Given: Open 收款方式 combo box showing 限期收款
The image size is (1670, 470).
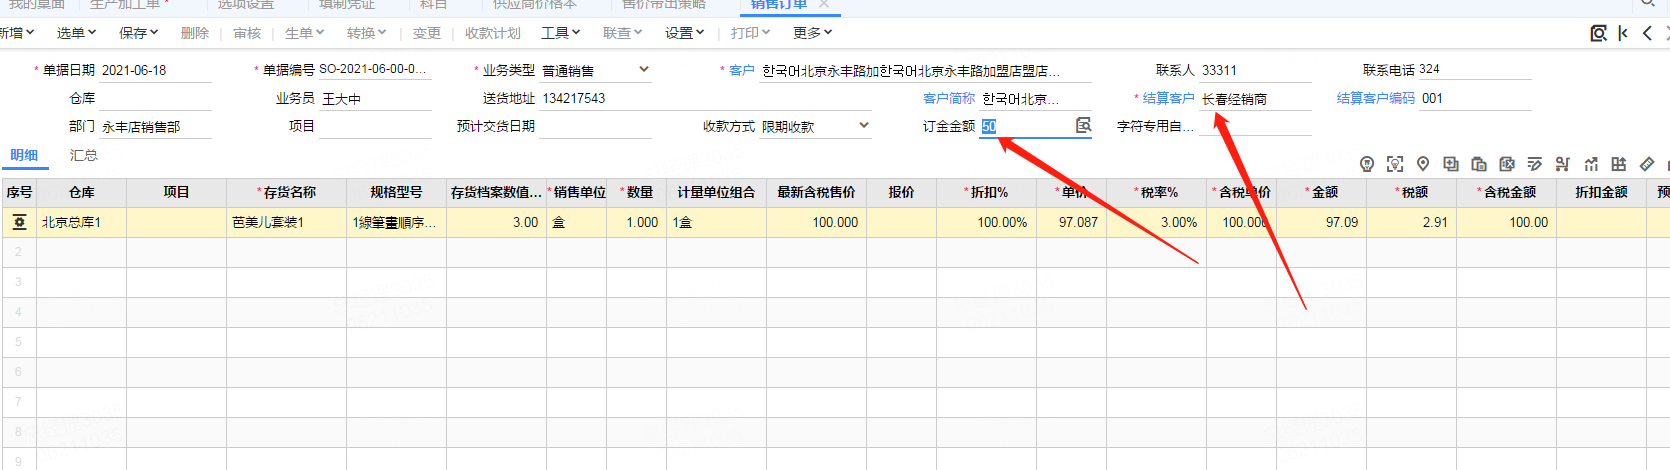Looking at the screenshot, I should click(x=816, y=126).
